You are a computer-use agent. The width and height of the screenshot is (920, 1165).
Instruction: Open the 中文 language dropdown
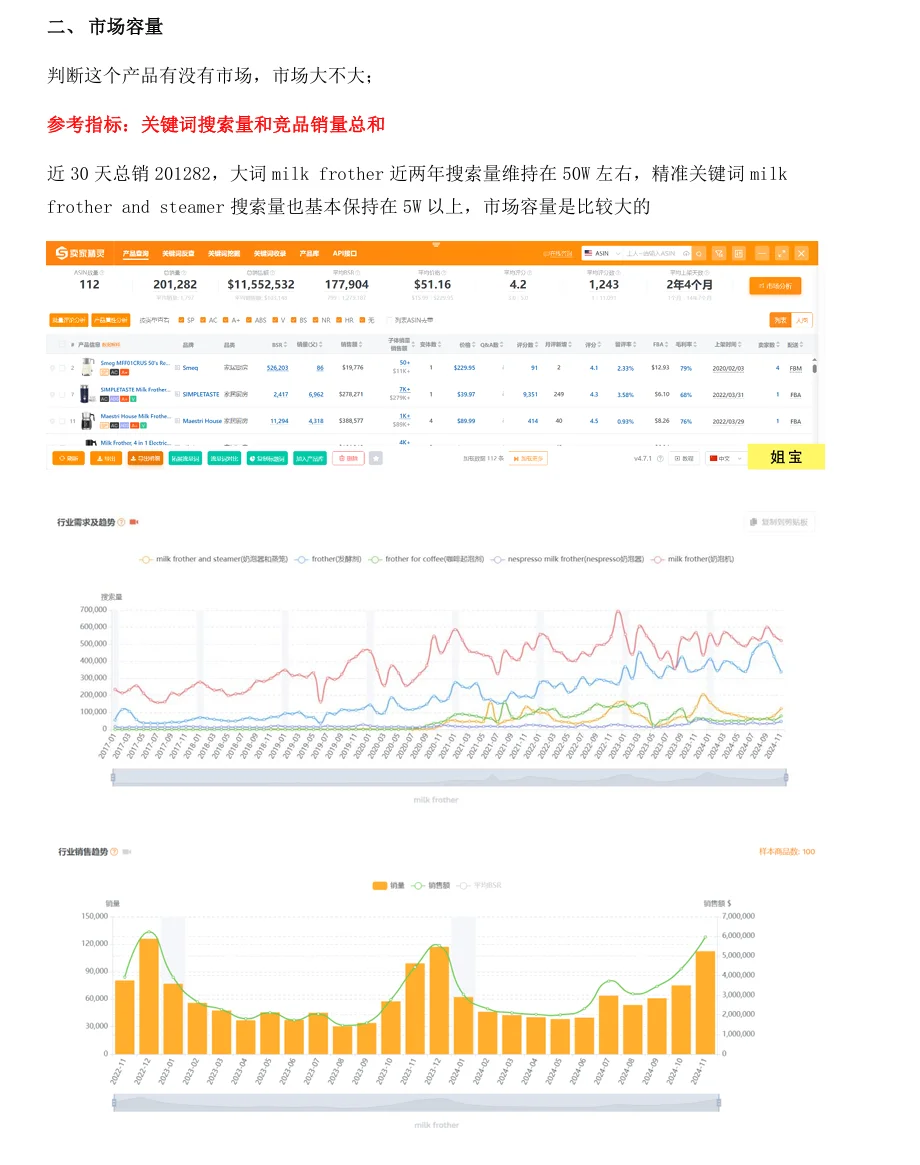(x=727, y=458)
